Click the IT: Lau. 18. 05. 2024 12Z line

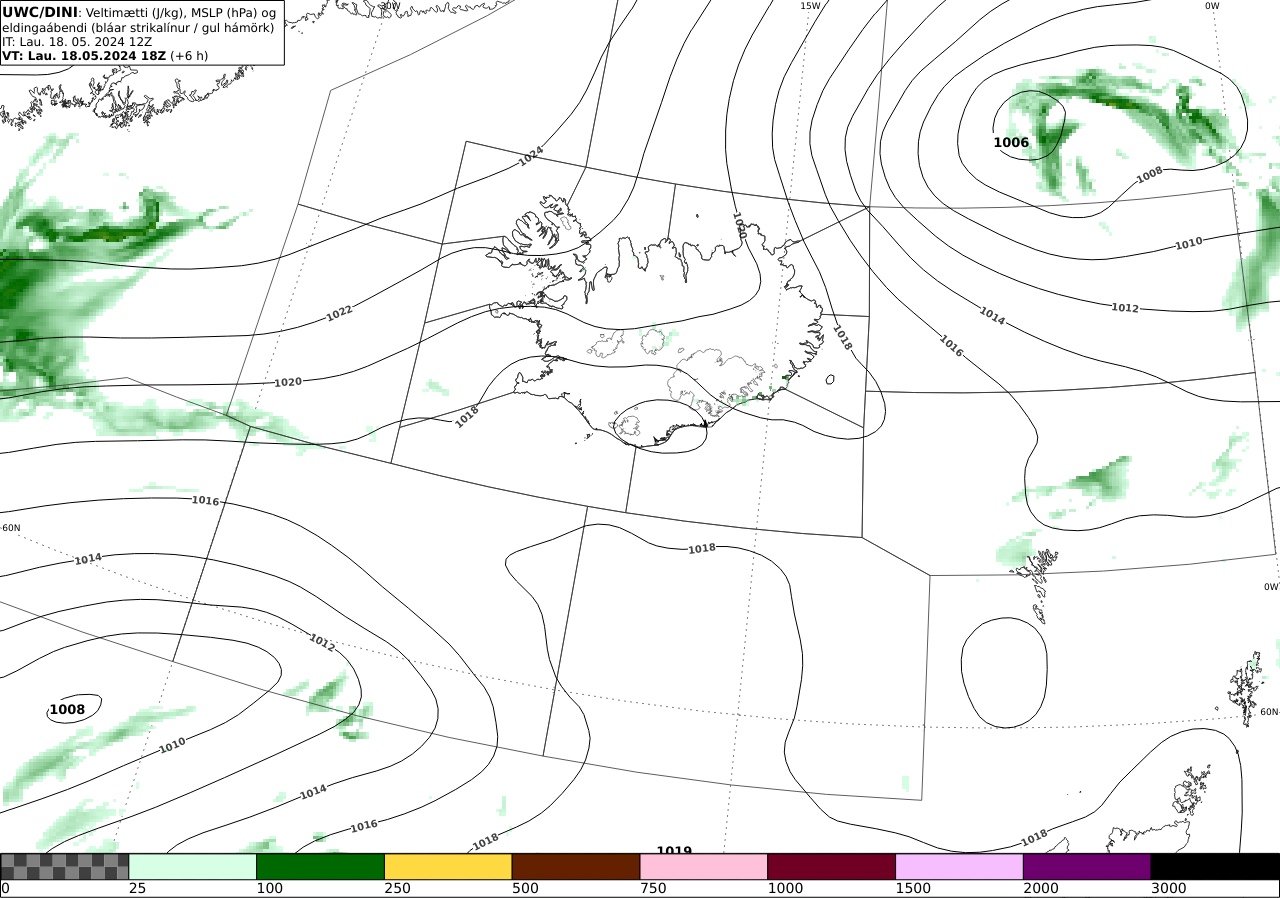pyautogui.click(x=77, y=42)
